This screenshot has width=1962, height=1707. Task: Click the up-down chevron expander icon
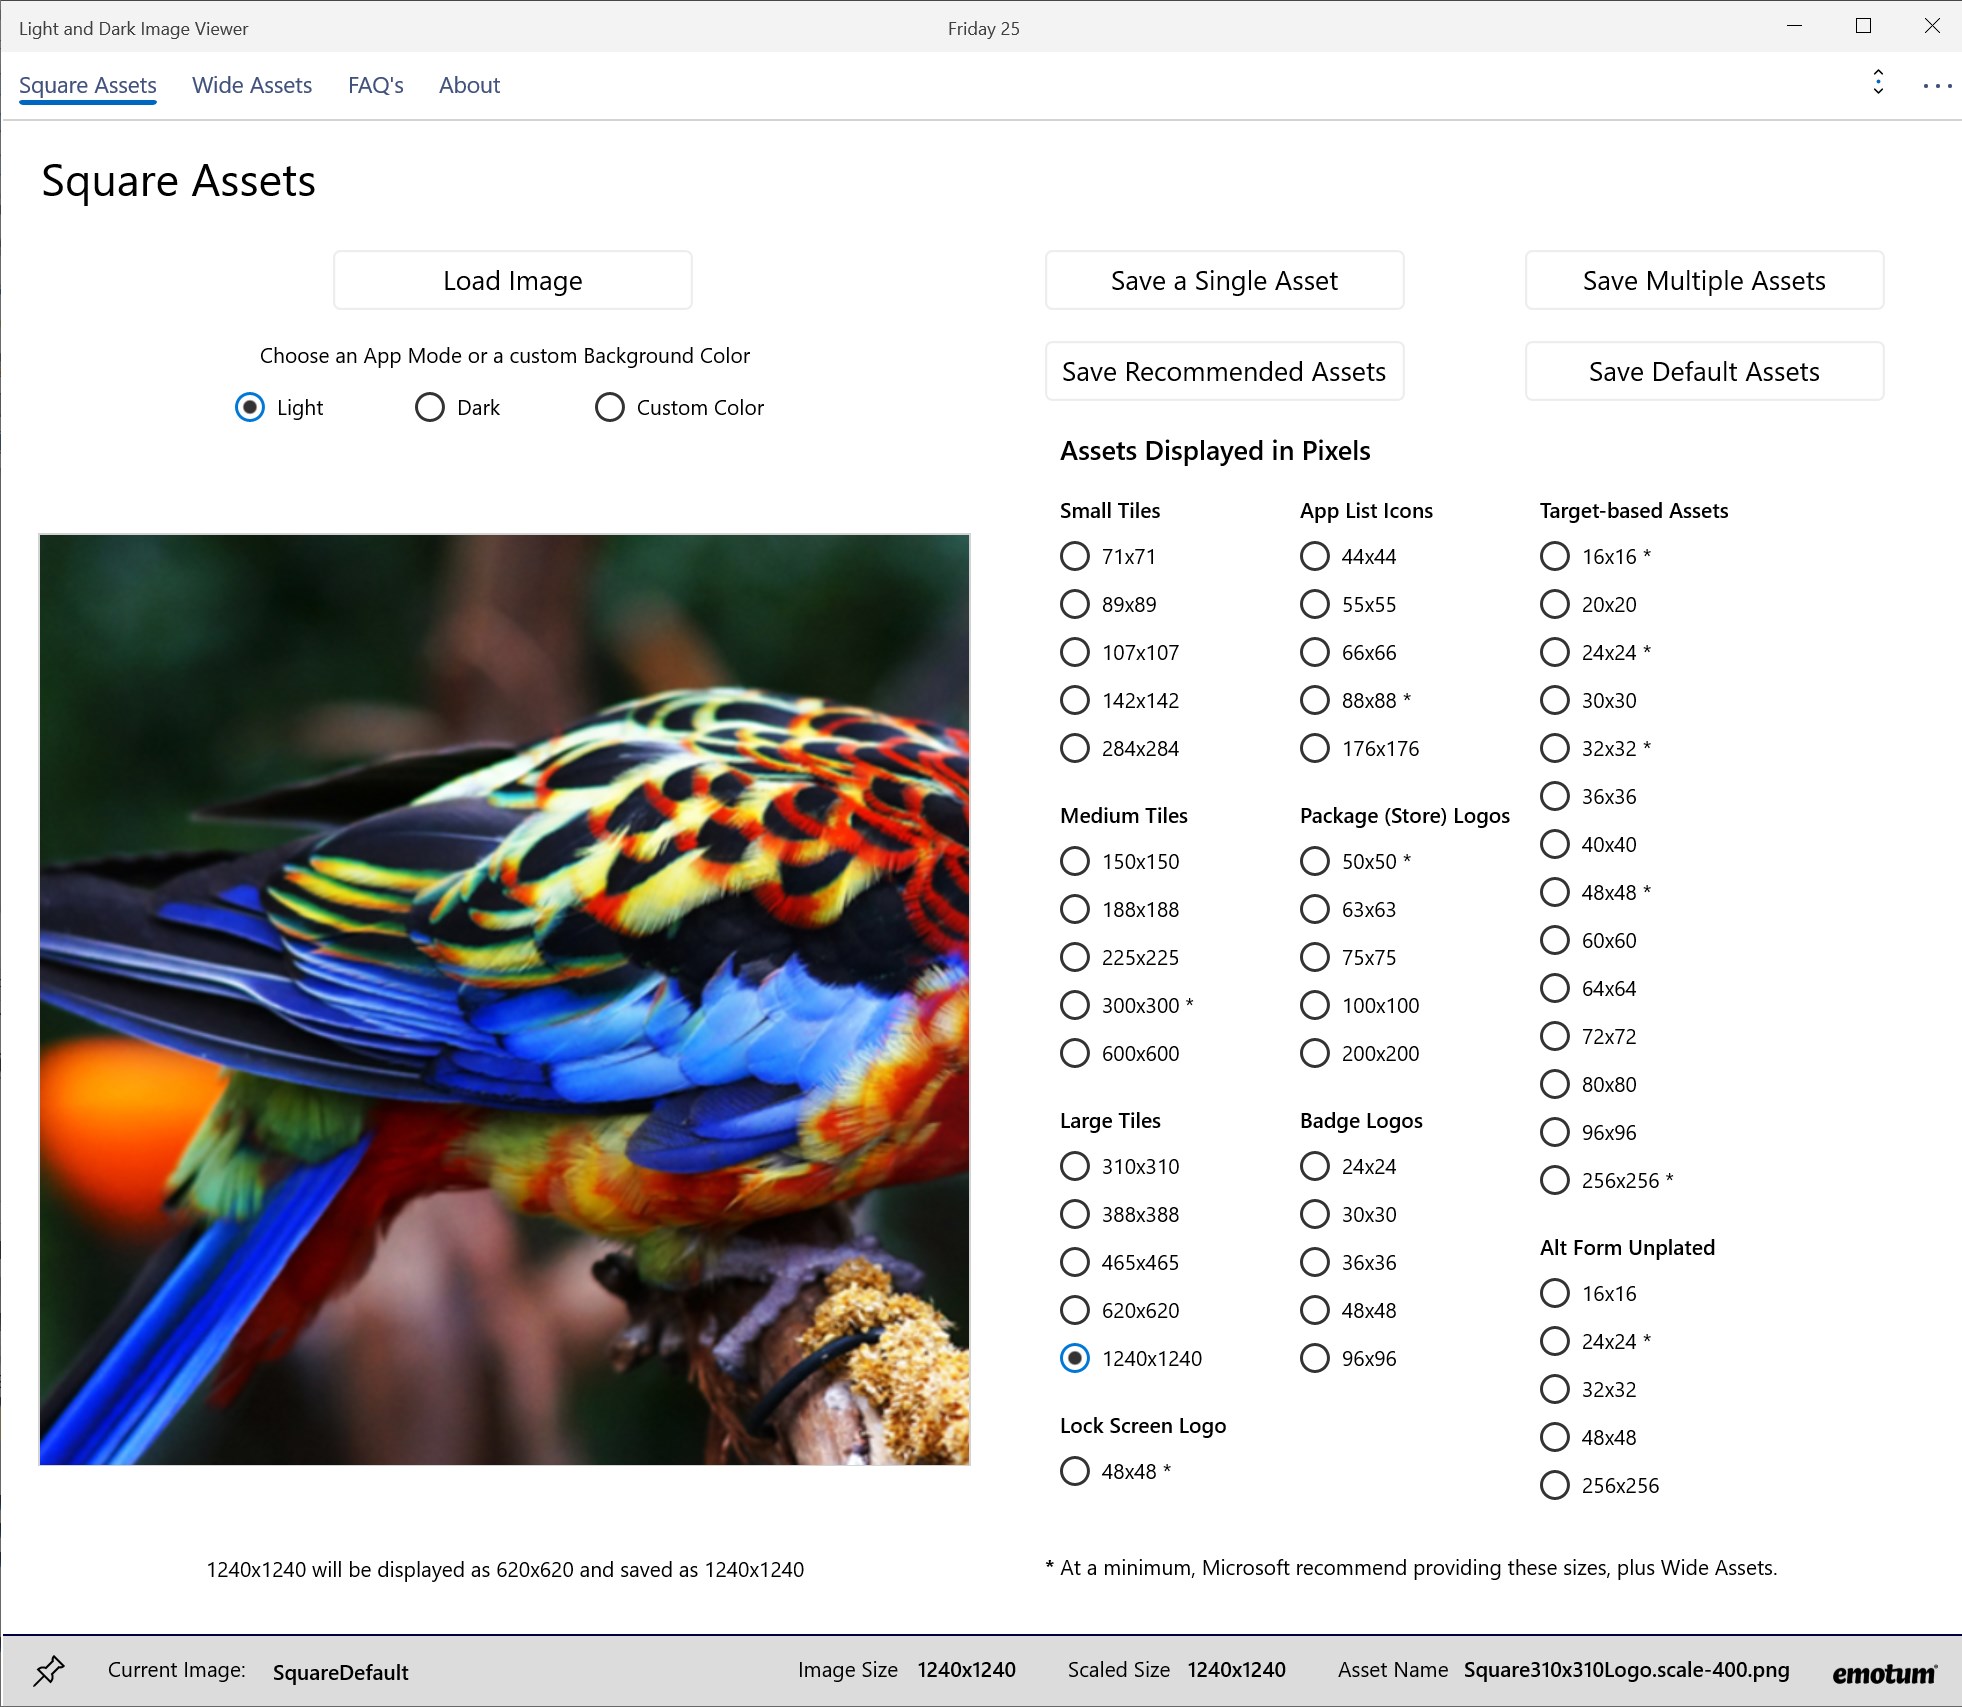(1878, 83)
